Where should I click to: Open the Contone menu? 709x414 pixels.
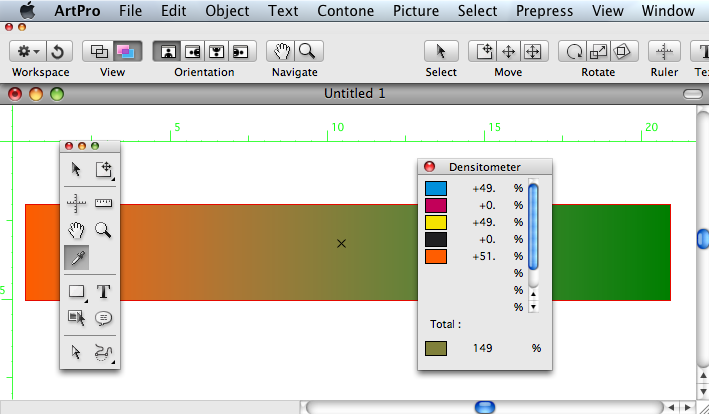point(345,11)
